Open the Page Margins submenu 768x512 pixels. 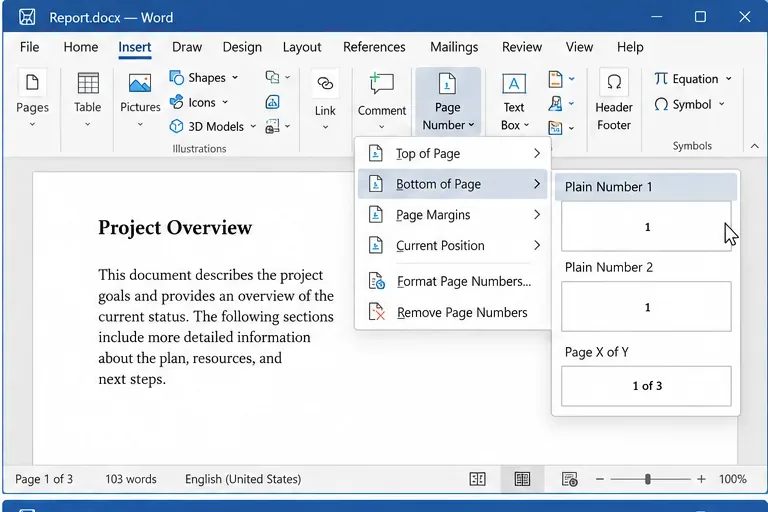[x=453, y=215]
